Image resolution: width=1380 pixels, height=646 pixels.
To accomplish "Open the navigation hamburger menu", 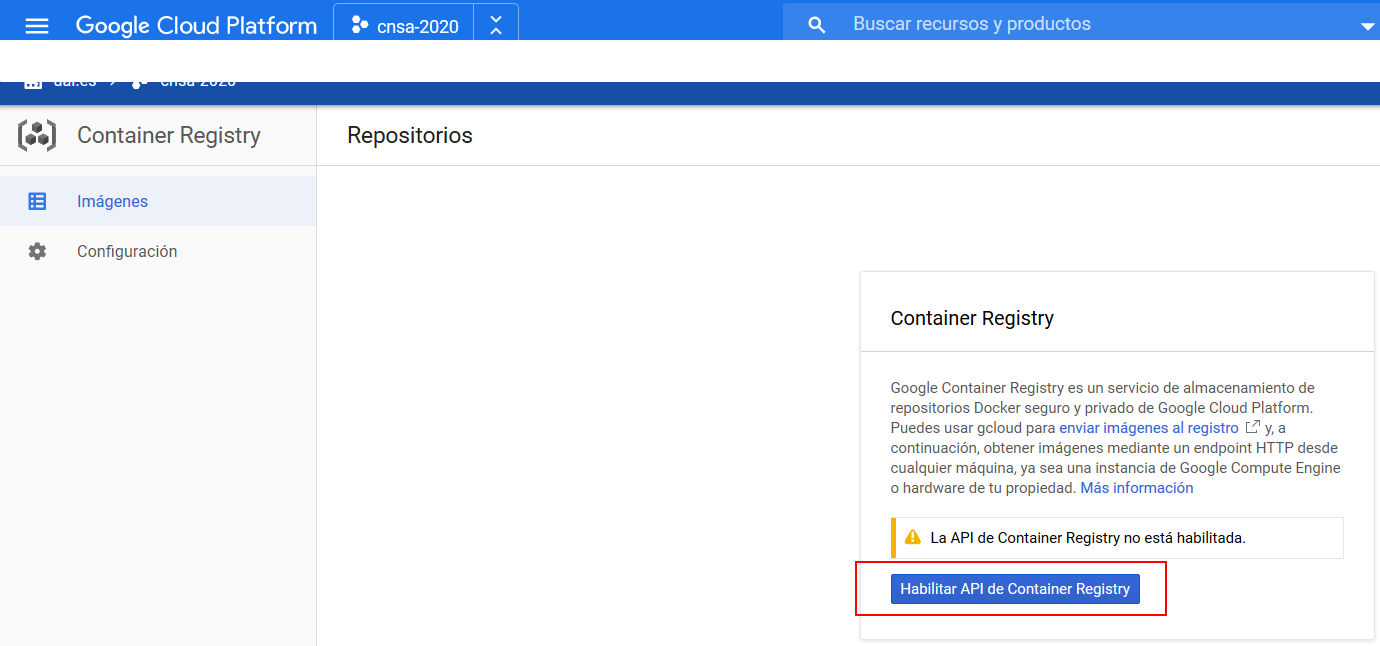I will point(37,25).
